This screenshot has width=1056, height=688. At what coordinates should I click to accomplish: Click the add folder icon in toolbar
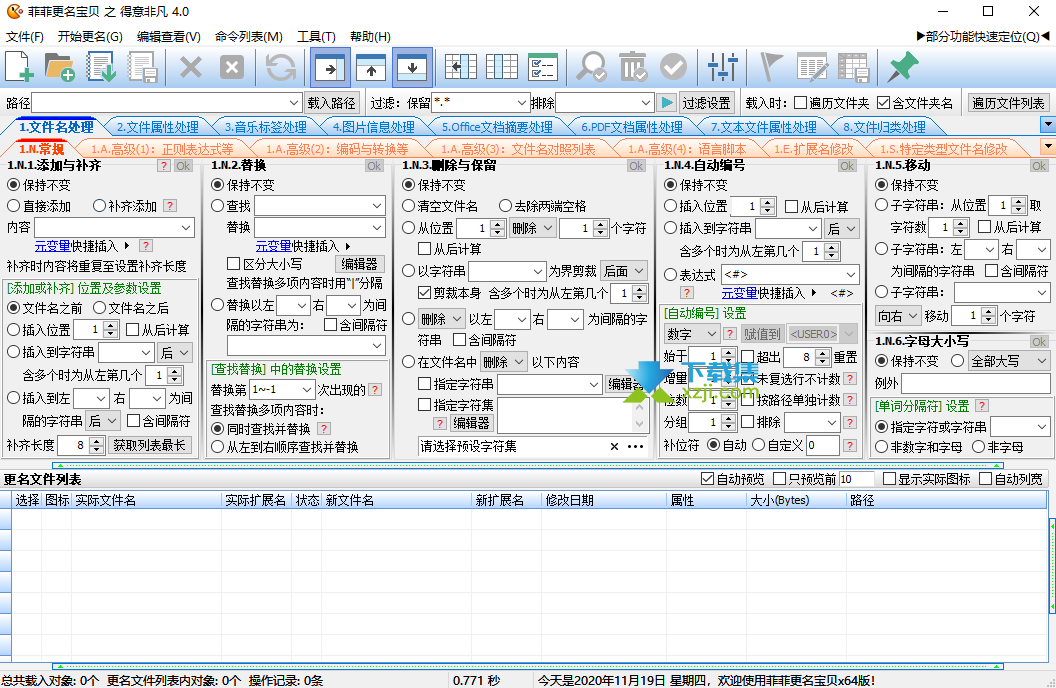[59, 67]
